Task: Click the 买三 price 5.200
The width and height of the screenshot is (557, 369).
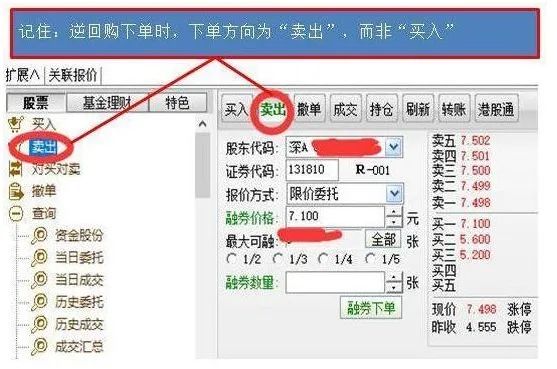Action: point(475,255)
